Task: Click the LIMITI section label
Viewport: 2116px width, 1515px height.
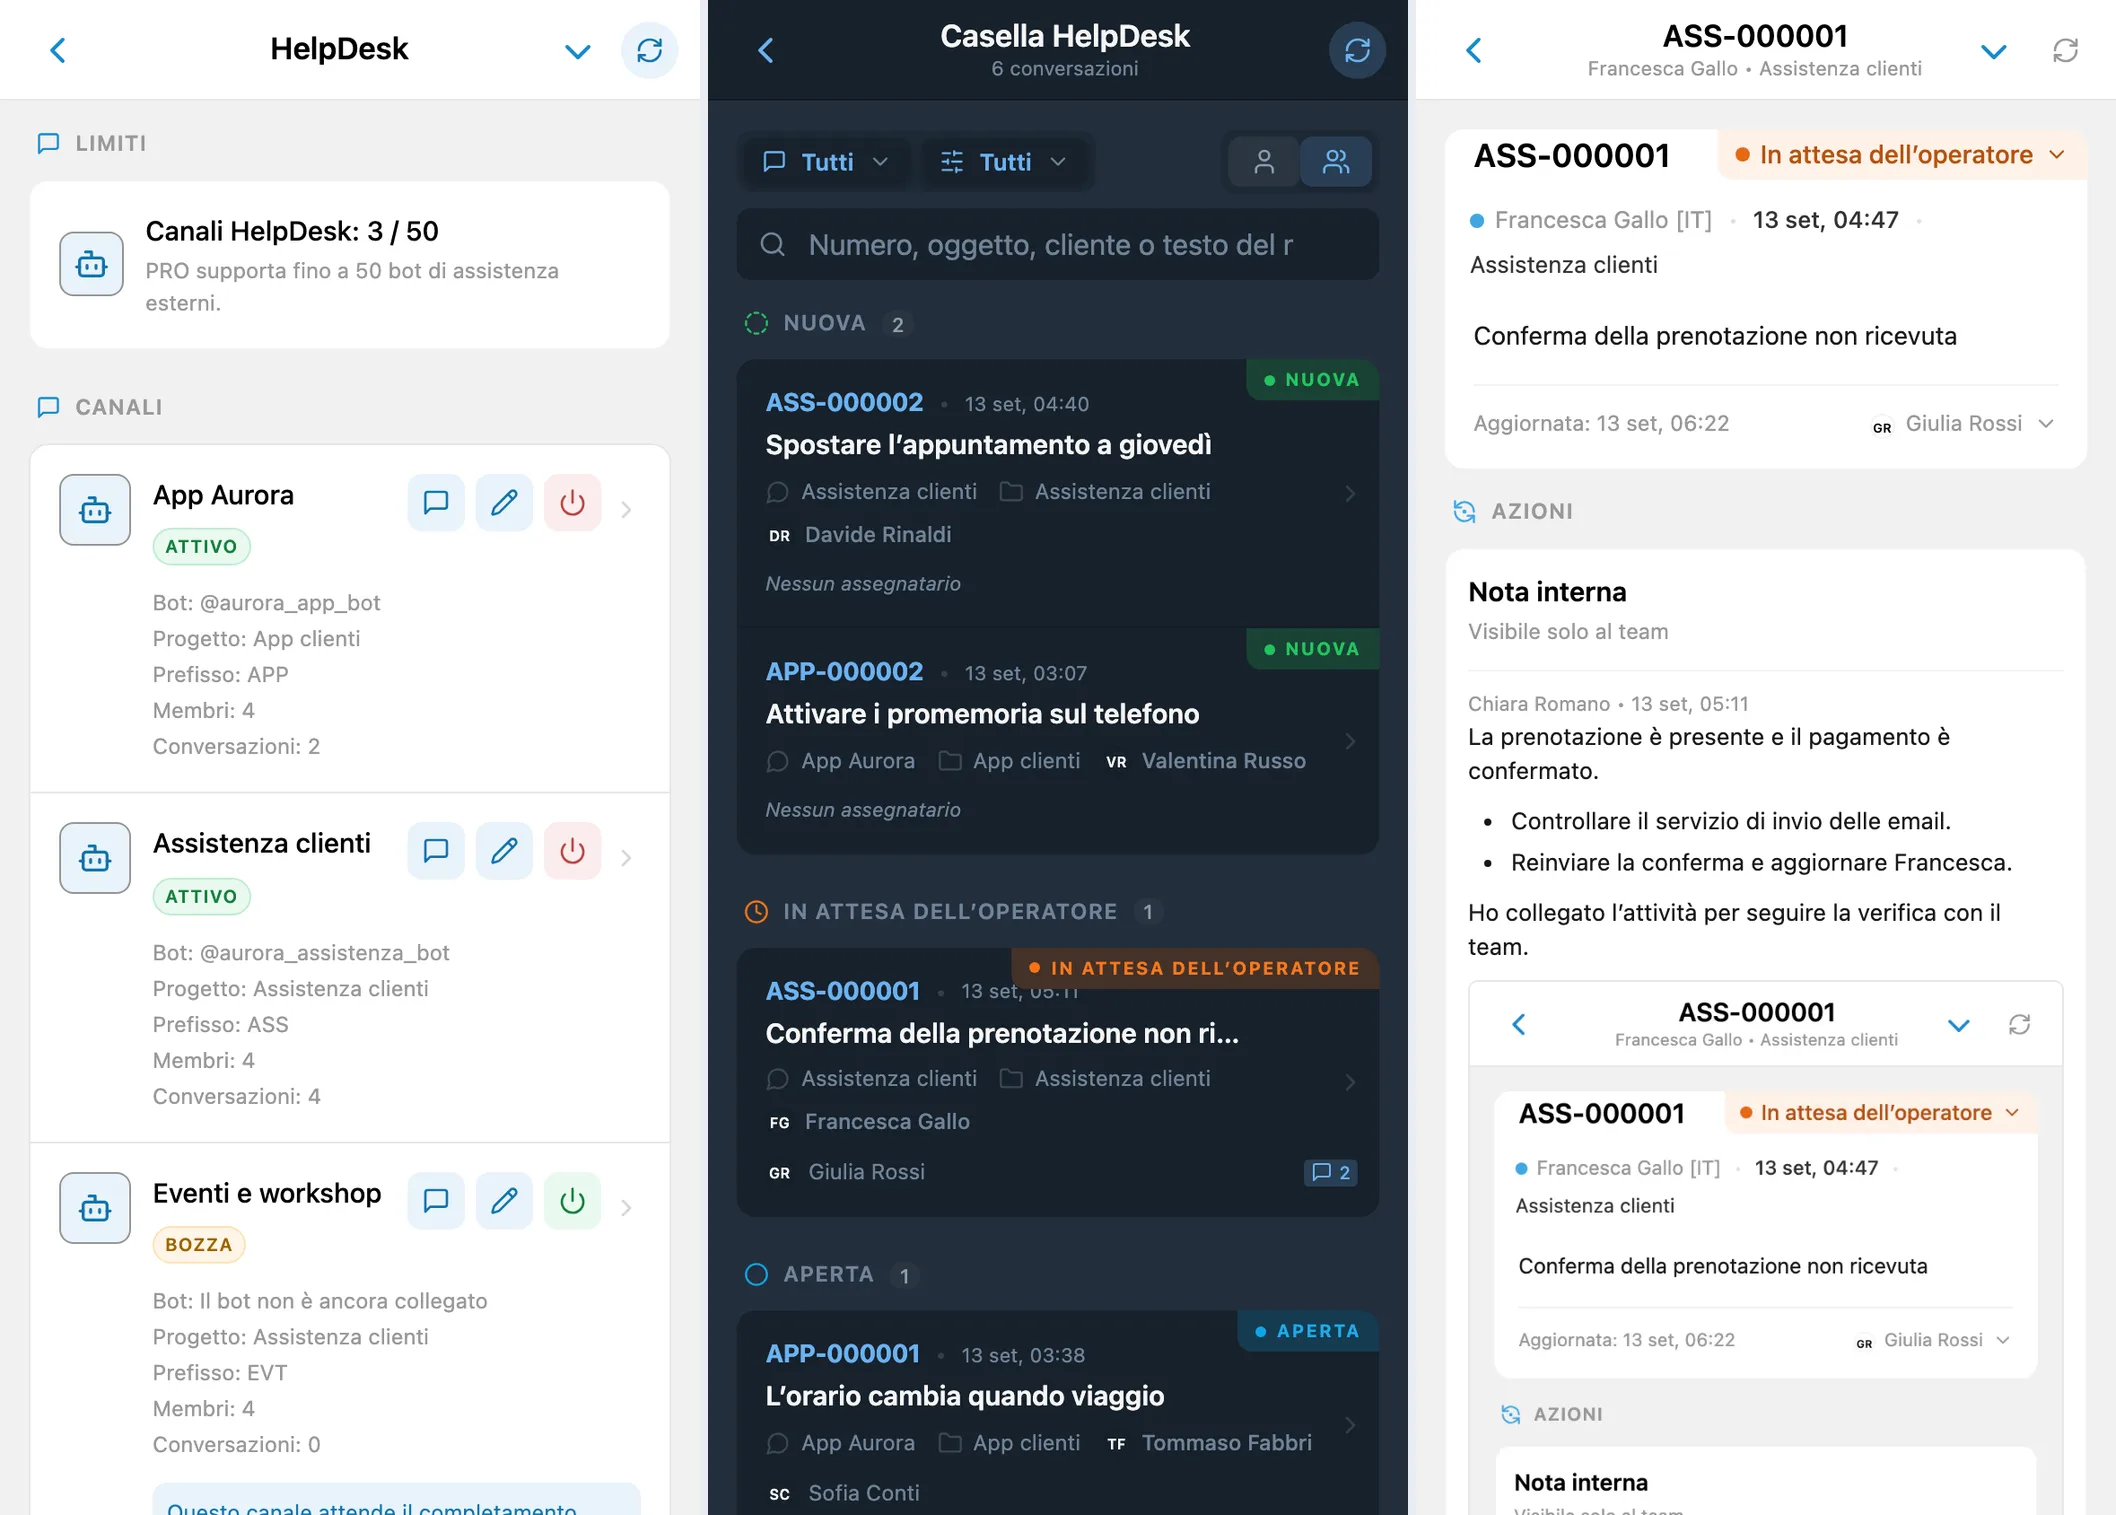Action: [111, 143]
